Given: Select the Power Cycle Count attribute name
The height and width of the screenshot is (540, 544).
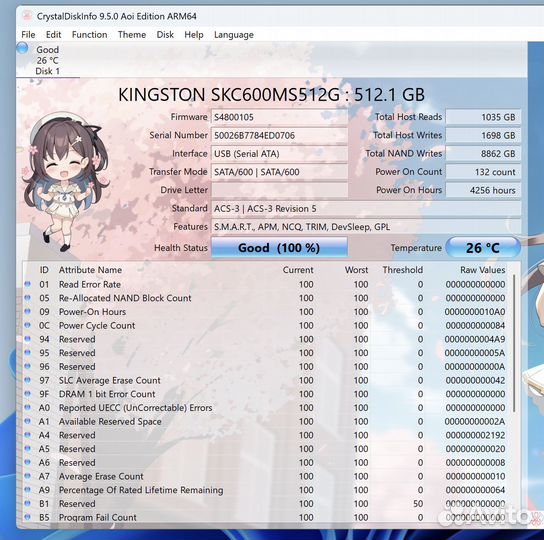Looking at the screenshot, I should (97, 326).
